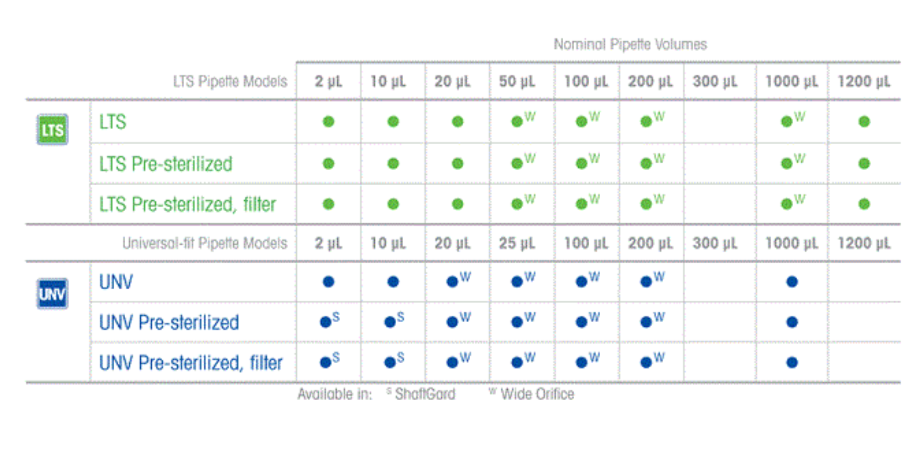Select the UNV Pre-sterilized, filter row label

click(x=191, y=363)
